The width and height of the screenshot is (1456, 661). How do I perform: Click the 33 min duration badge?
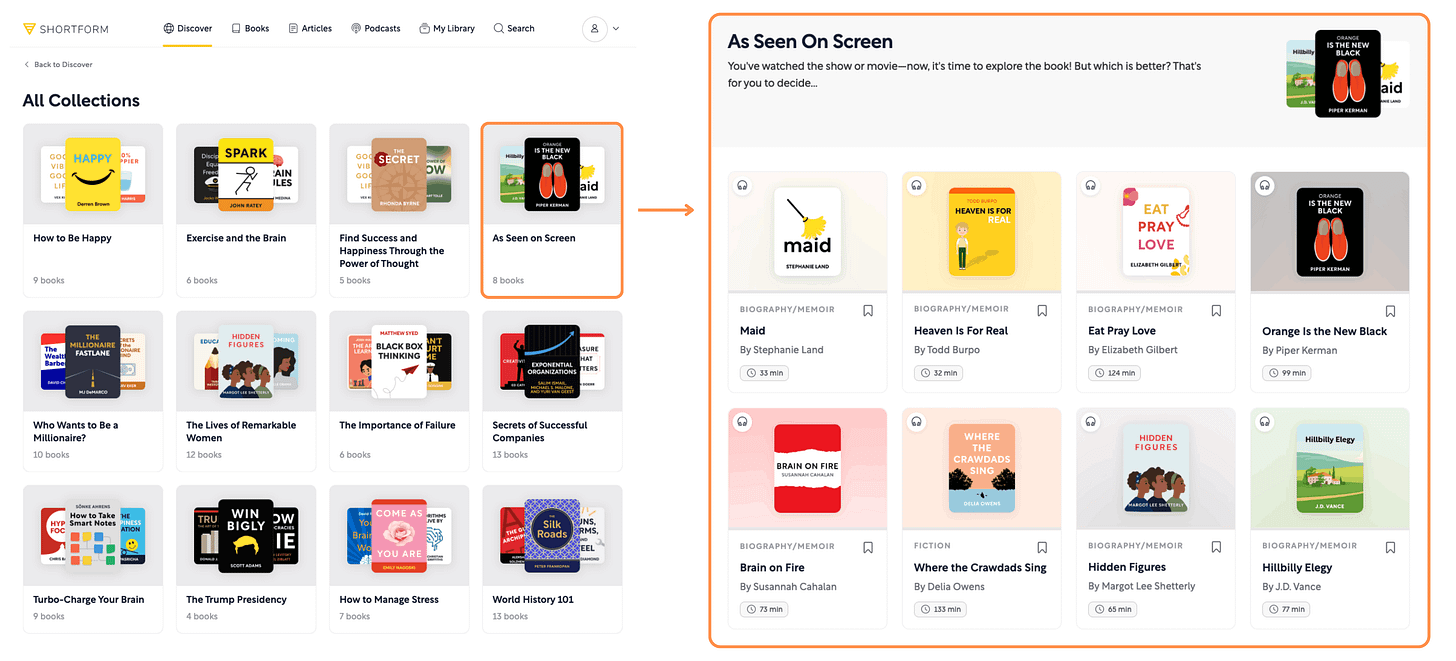[x=765, y=373]
